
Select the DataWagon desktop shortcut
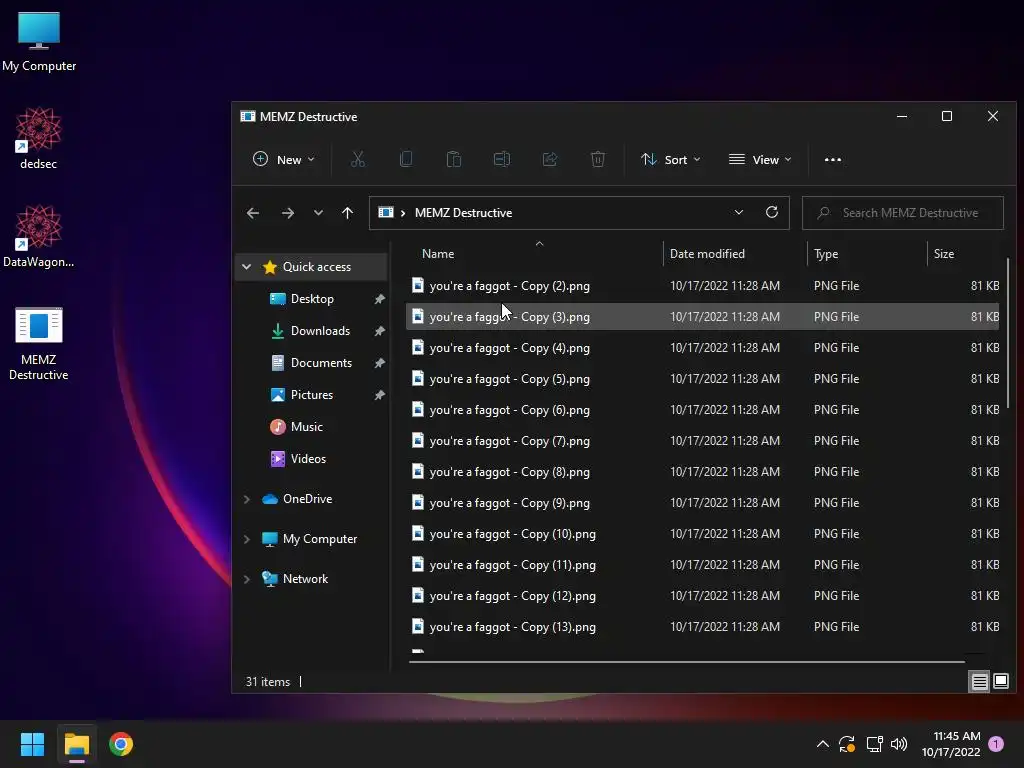pyautogui.click(x=39, y=236)
